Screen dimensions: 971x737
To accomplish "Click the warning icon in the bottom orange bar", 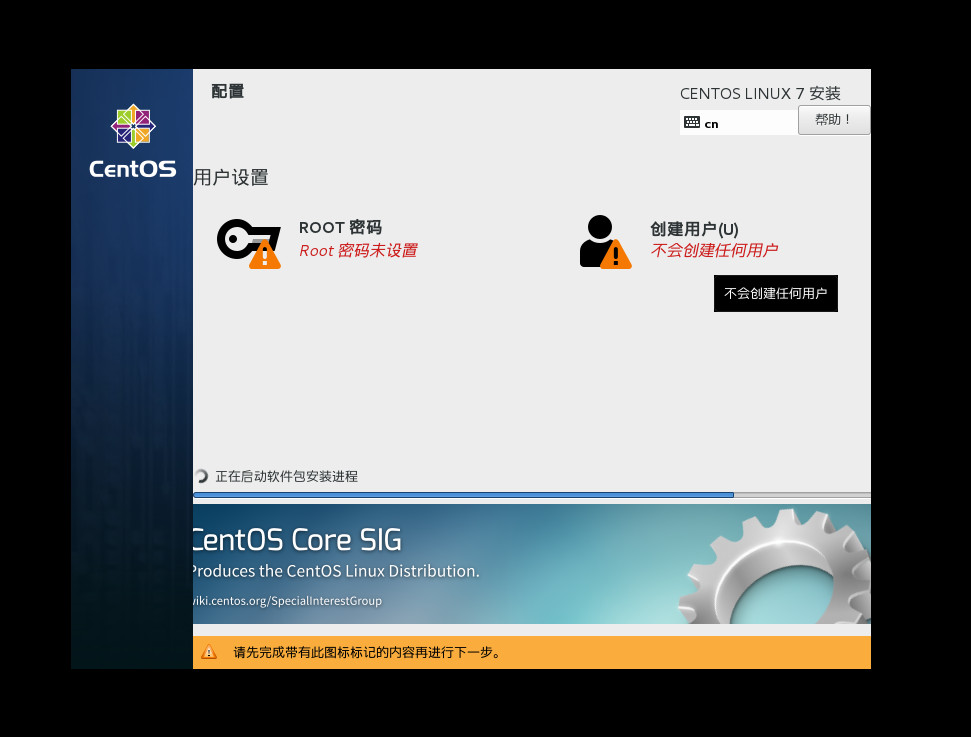I will tap(210, 651).
